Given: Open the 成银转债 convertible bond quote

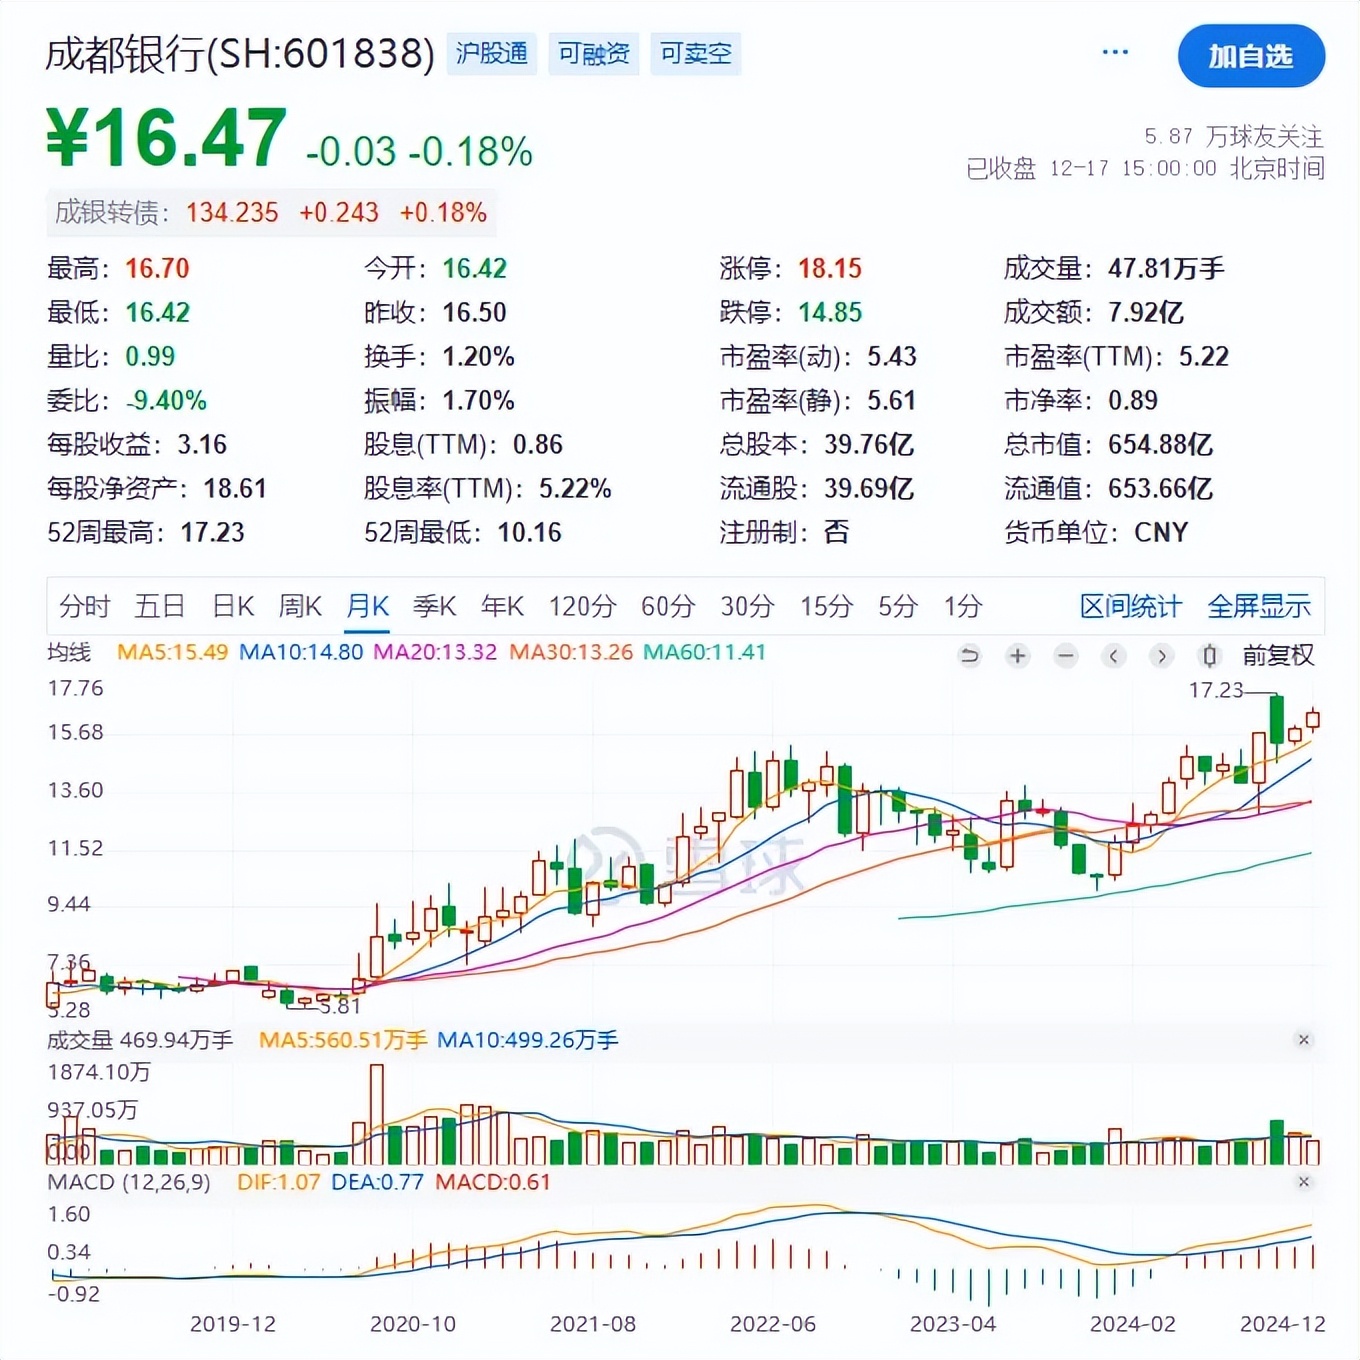Looking at the screenshot, I should coord(270,212).
